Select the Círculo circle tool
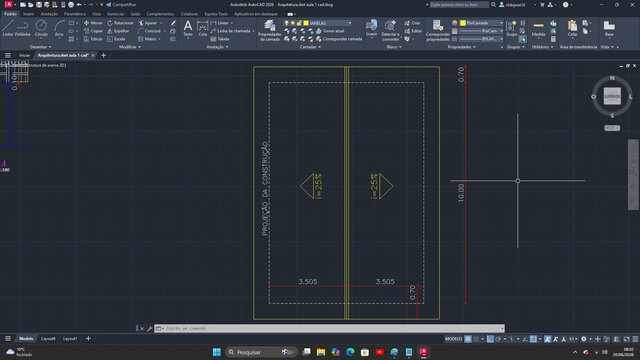Image resolution: width=640 pixels, height=360 pixels. coord(41,28)
